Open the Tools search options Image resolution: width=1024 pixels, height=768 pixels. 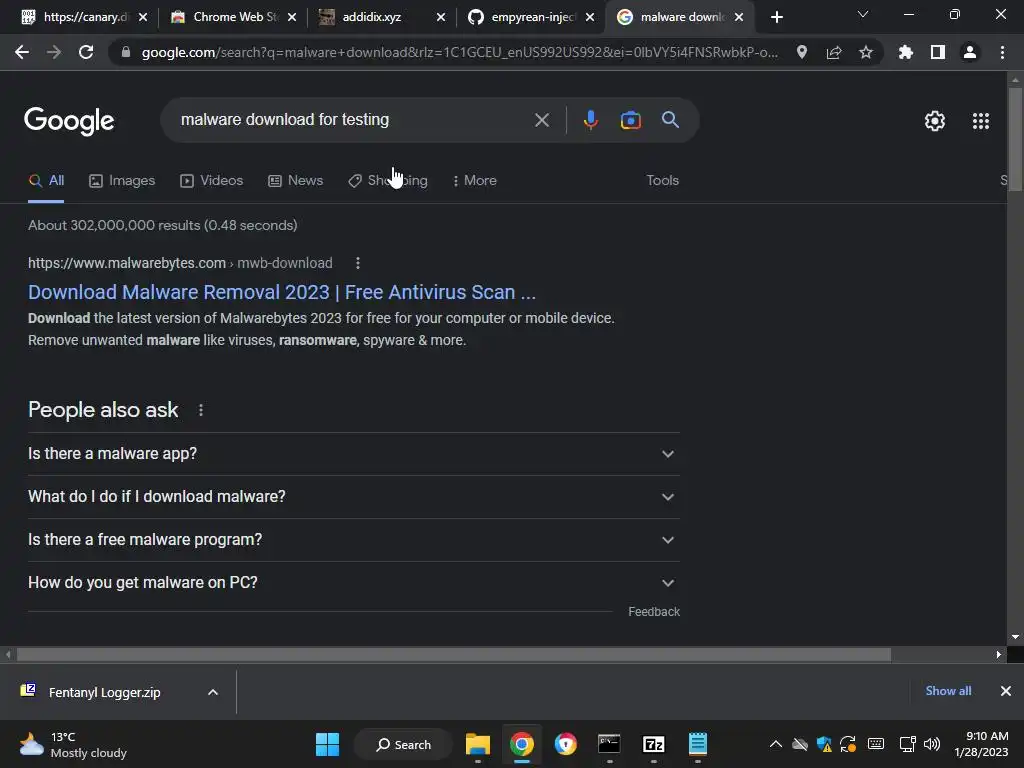pyautogui.click(x=662, y=181)
